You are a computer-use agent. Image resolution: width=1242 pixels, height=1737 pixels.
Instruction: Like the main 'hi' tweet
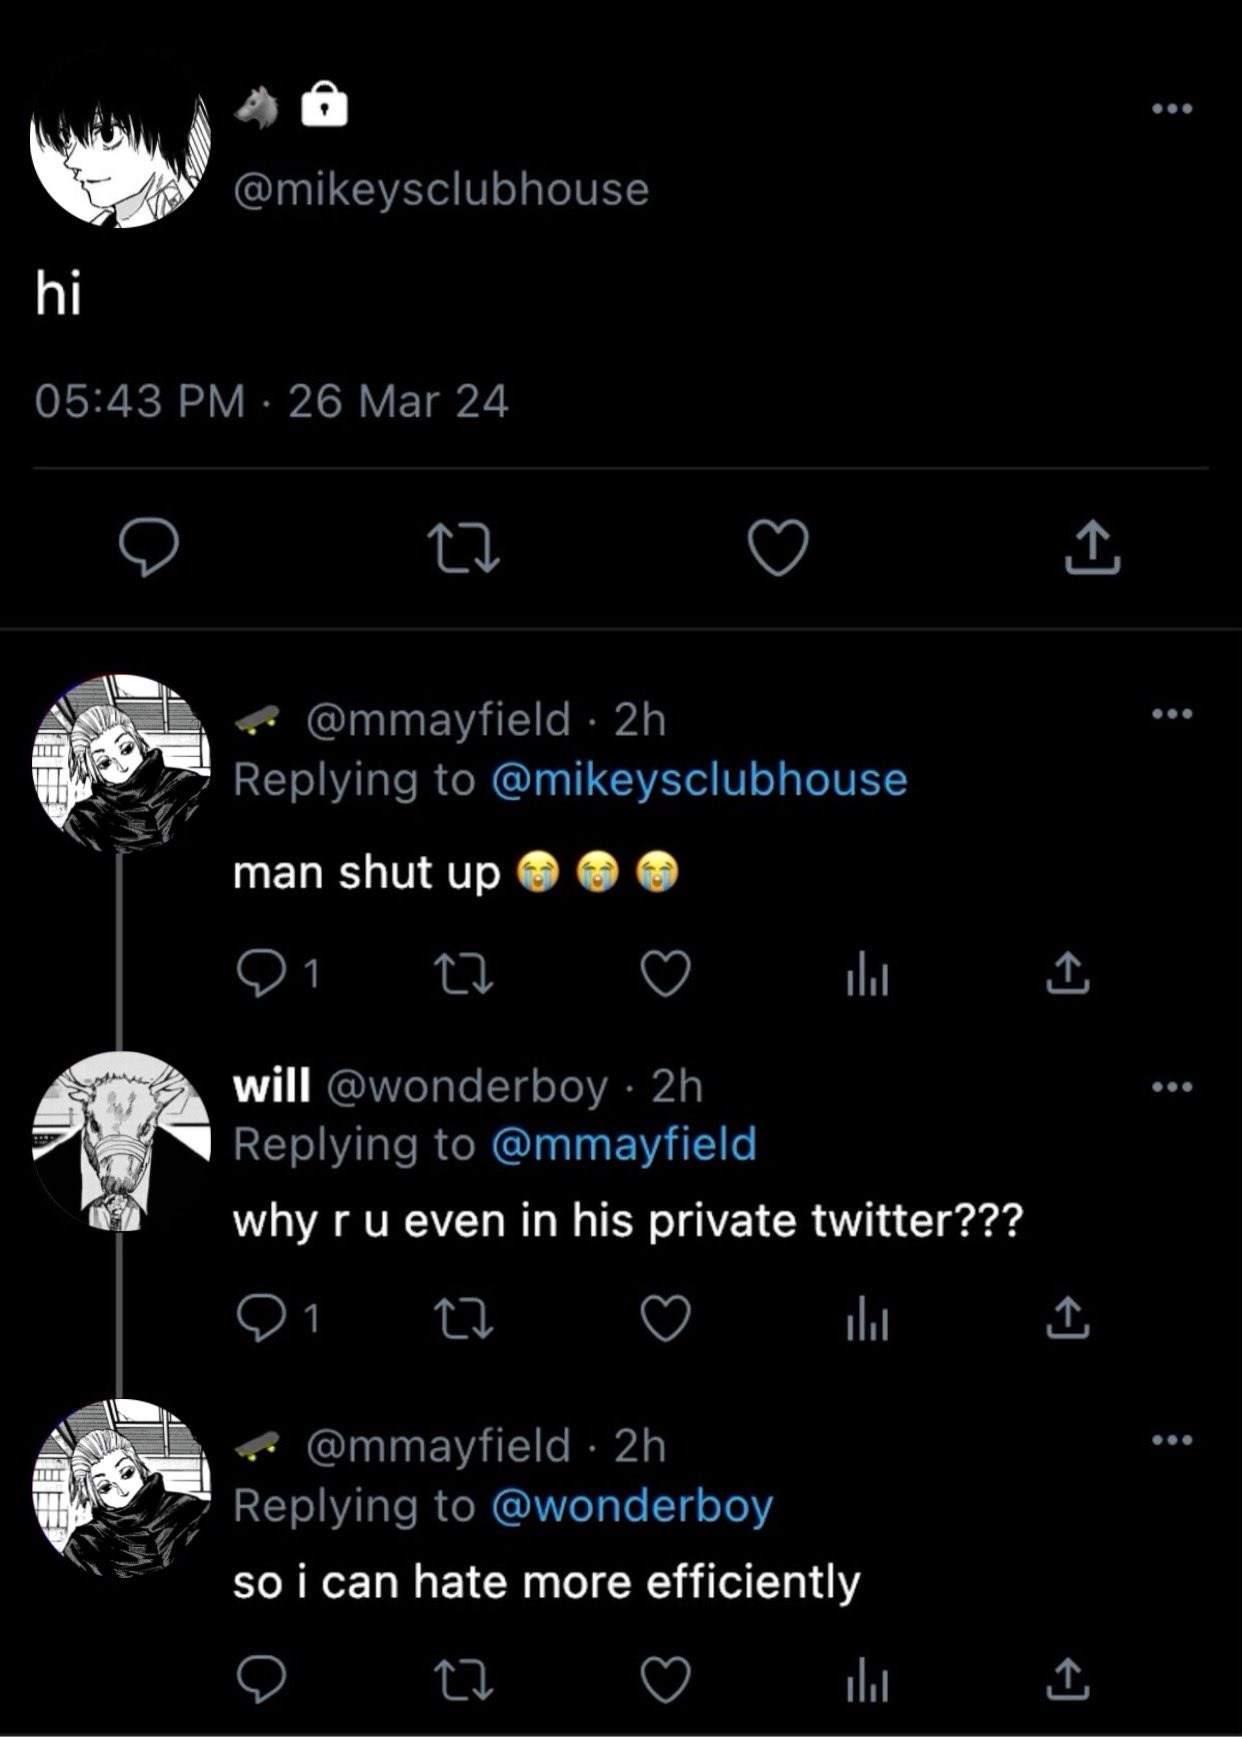[778, 548]
